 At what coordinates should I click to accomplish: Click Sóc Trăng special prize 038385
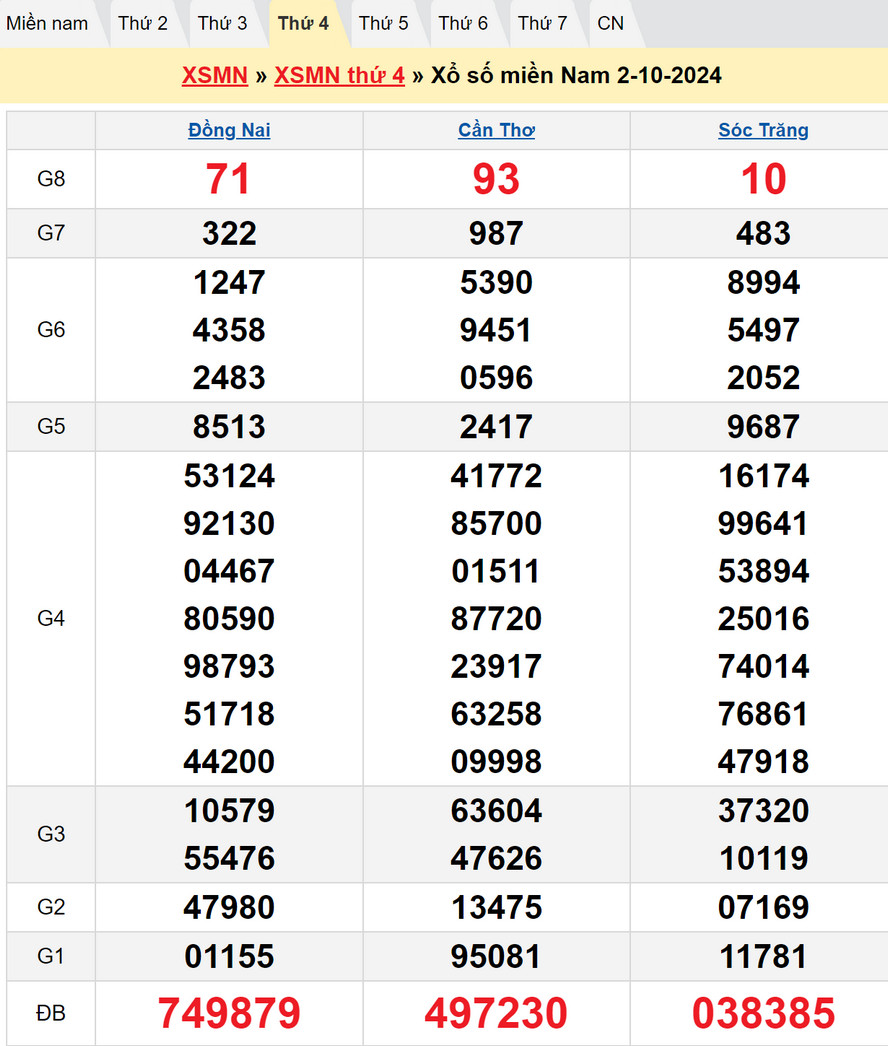point(763,1013)
